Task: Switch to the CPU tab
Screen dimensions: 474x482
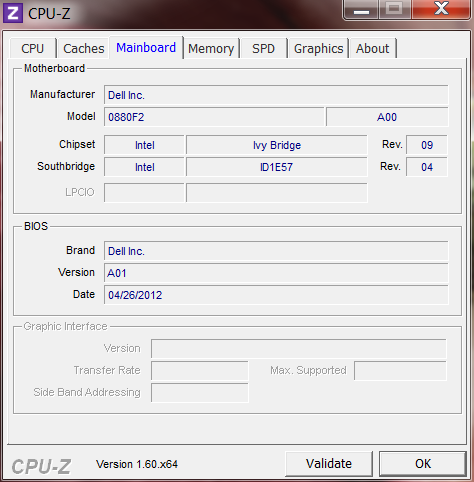Action: pyautogui.click(x=33, y=49)
